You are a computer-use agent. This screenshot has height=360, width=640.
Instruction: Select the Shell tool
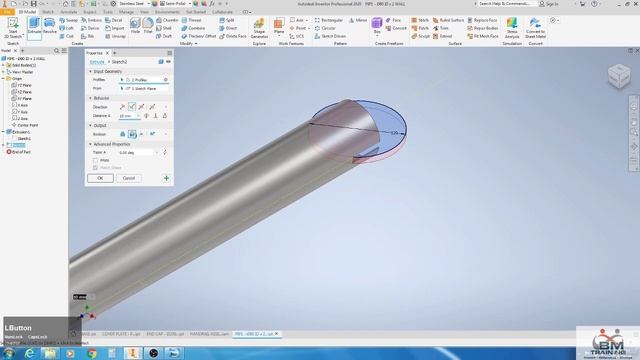(164, 28)
